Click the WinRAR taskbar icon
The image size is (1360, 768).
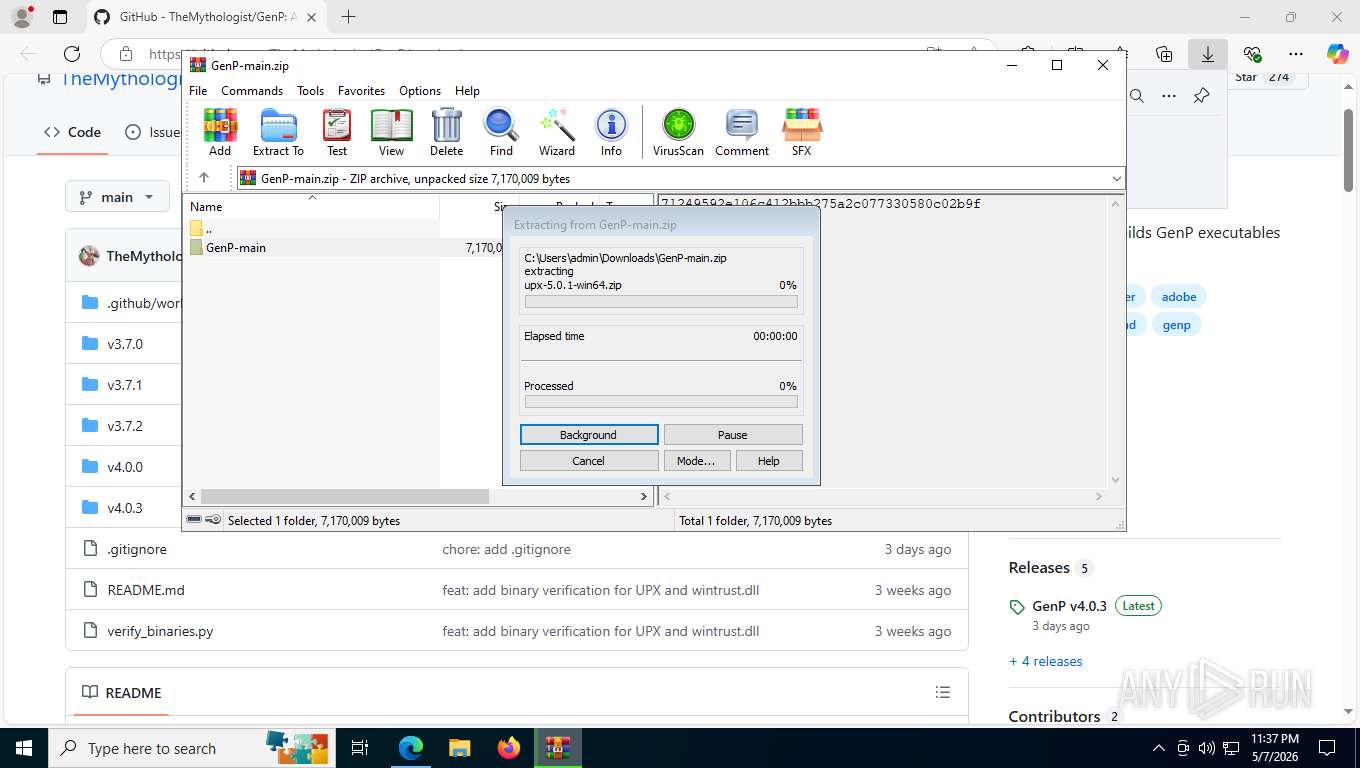[557, 748]
